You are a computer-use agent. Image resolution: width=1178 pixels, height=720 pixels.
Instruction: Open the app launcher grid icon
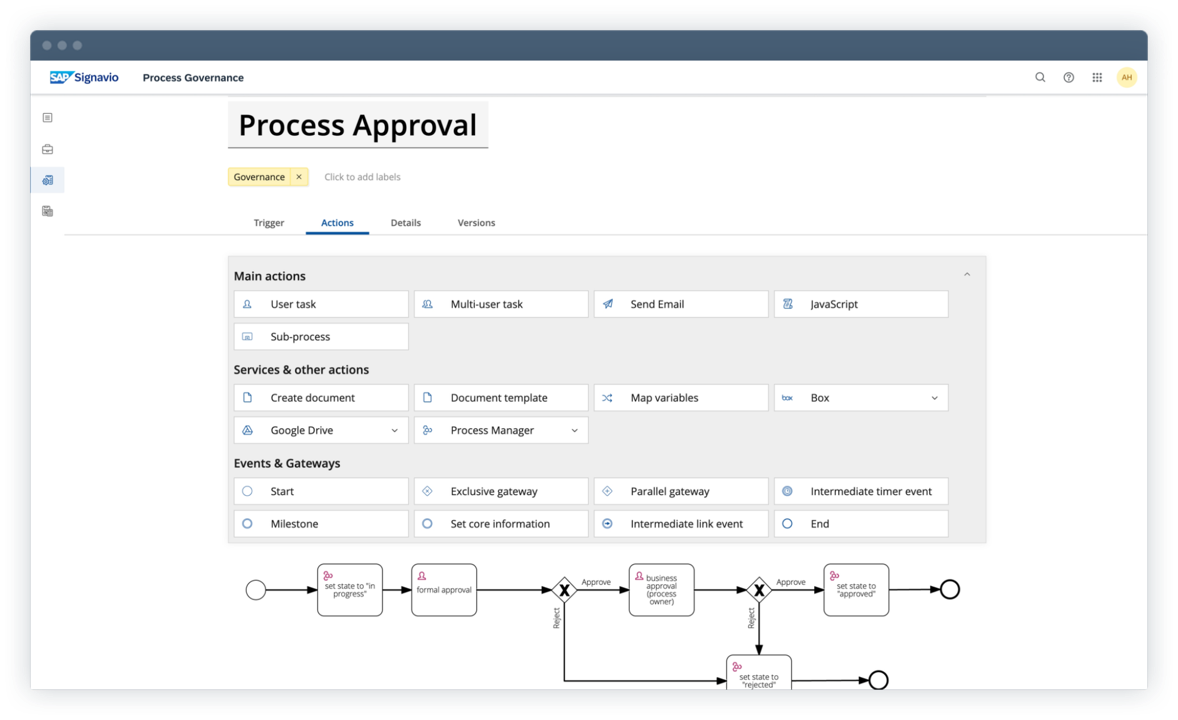tap(1097, 77)
